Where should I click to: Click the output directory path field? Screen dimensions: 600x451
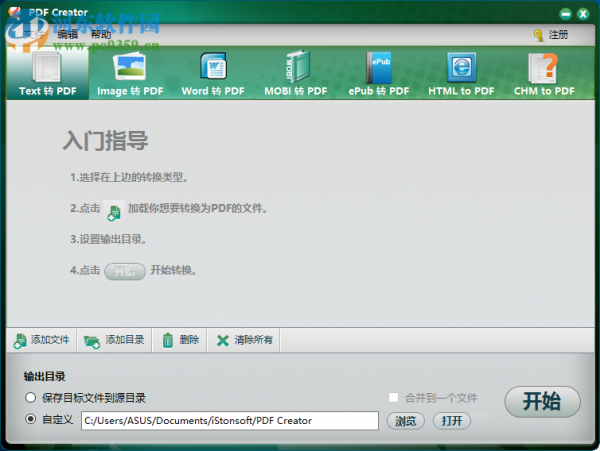coord(230,421)
